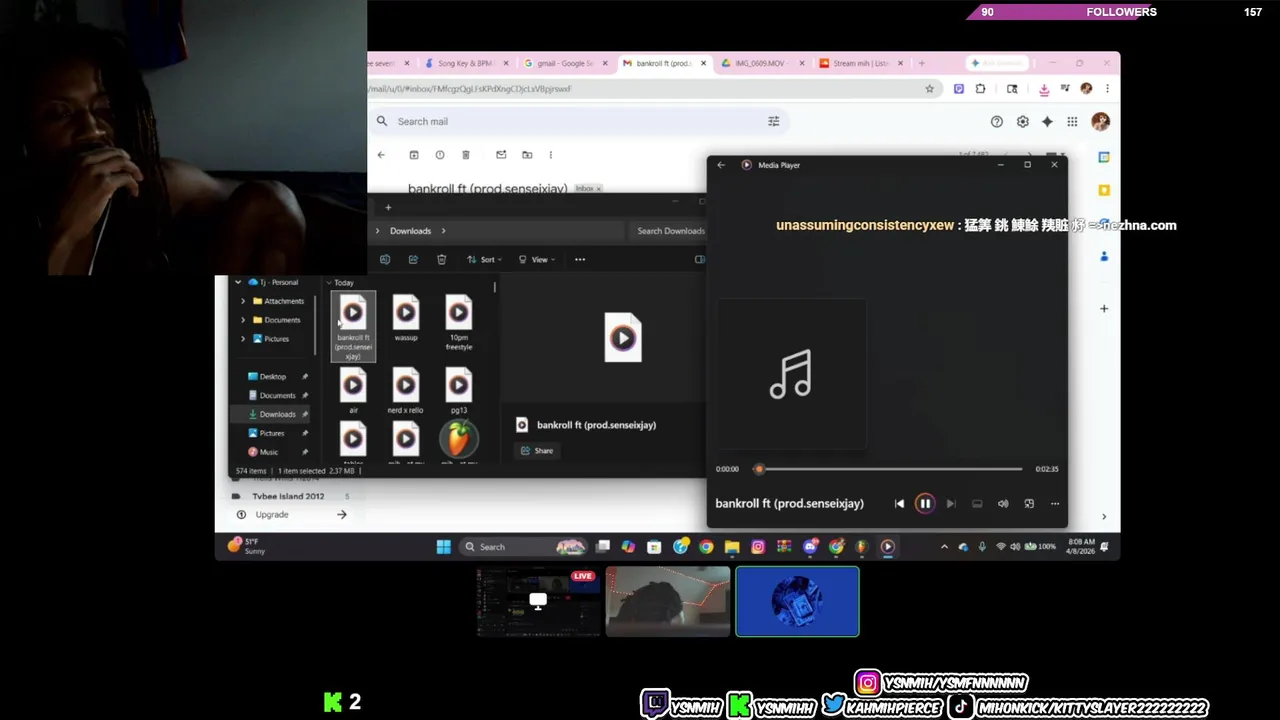Open Google apps grid
Screen dimensions: 1280x720
[1072, 122]
